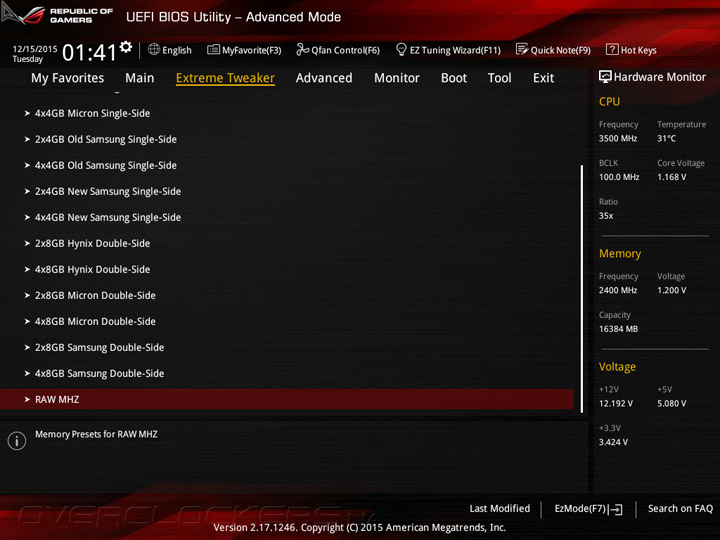Open Search on FAQ link
The image size is (720, 540).
(x=680, y=509)
